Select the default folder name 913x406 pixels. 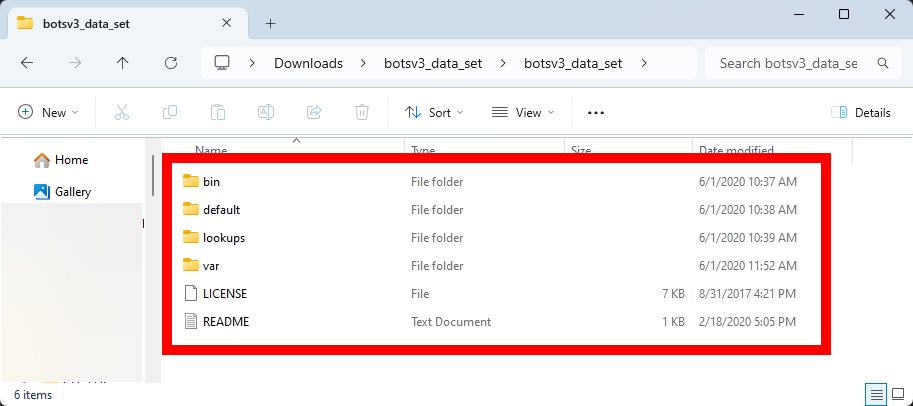[221, 210]
